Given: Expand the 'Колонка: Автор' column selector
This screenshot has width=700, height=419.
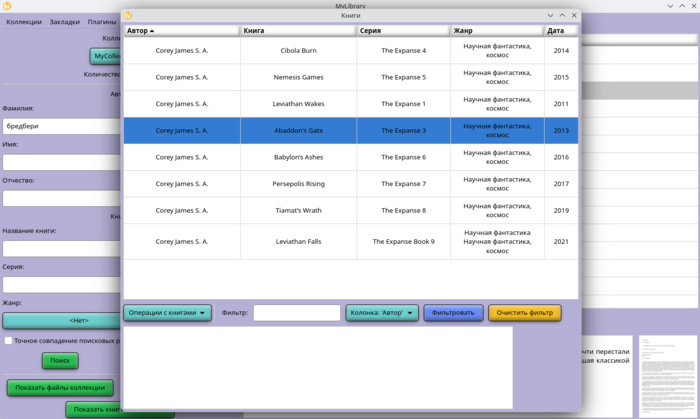Looking at the screenshot, I should click(x=382, y=313).
